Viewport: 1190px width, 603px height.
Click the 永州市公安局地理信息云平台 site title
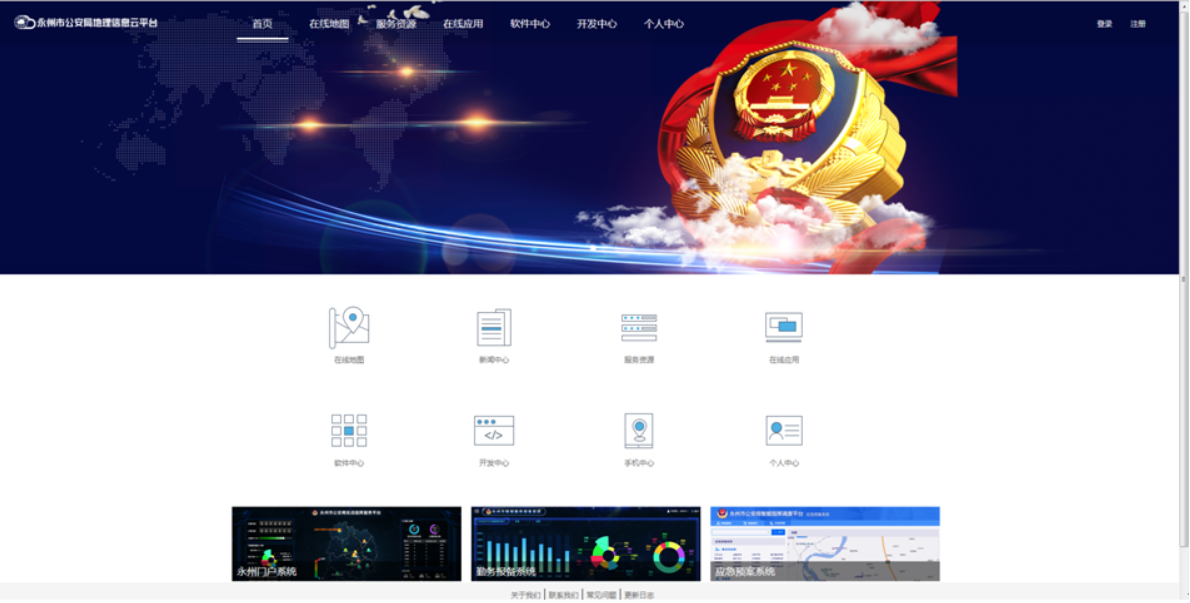98,23
